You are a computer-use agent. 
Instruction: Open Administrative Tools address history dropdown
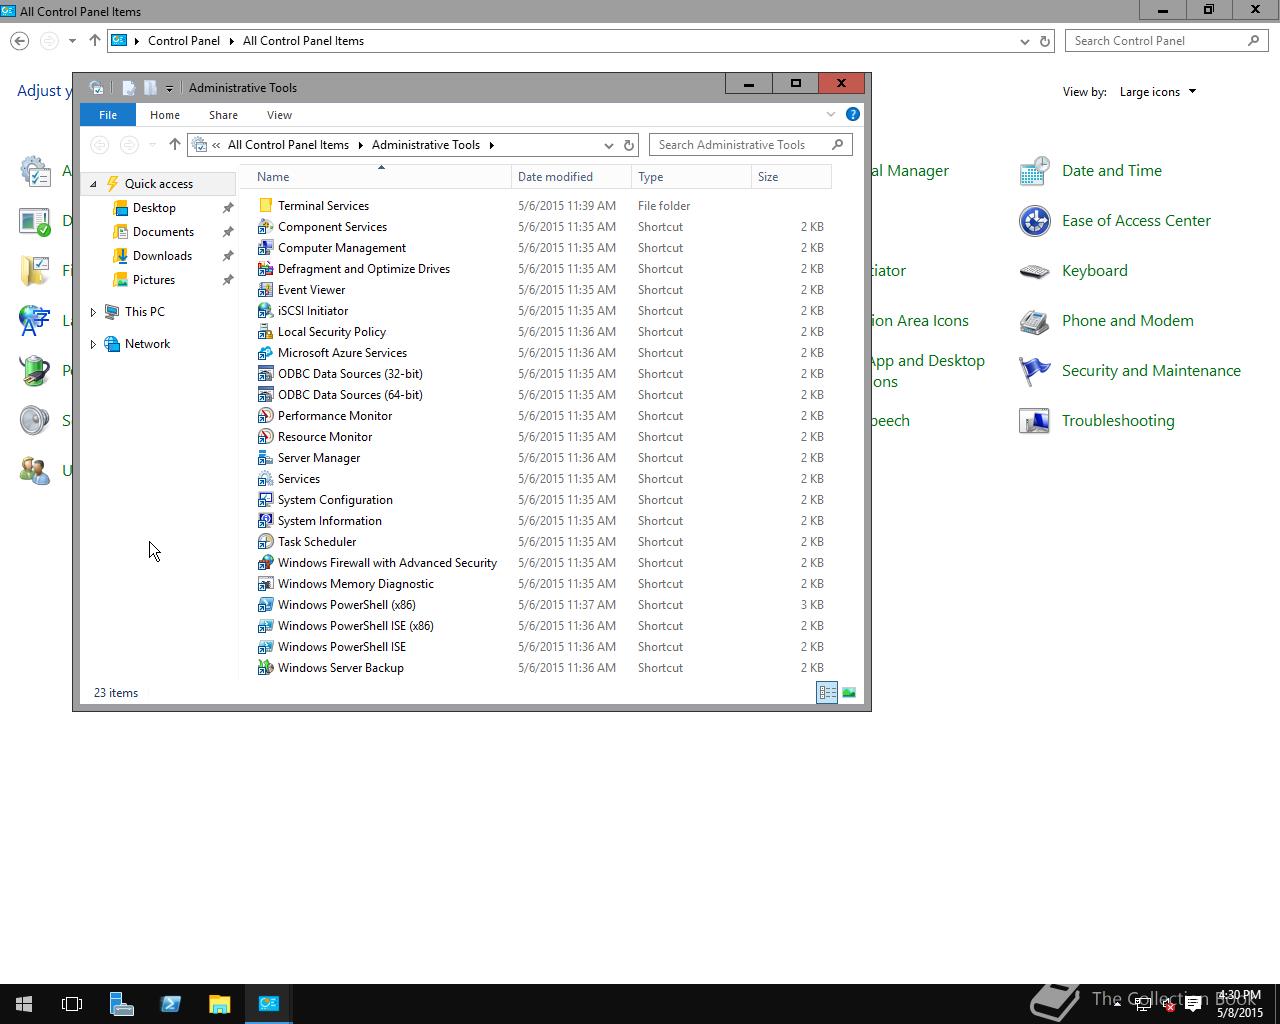[608, 145]
